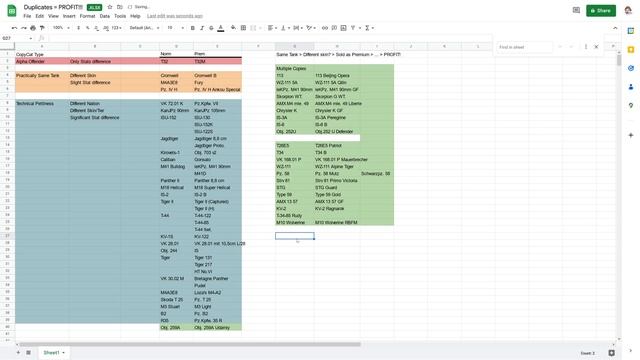640x360 pixels.
Task: Click the XLSX file badge
Action: pos(95,7)
